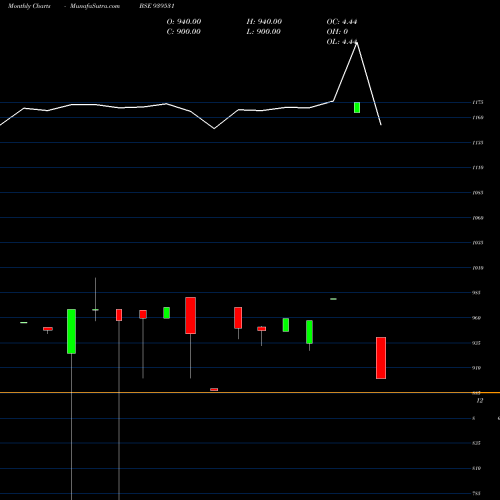Click the green candle under the line peak
The width and height of the screenshot is (500, 500).
357,107
